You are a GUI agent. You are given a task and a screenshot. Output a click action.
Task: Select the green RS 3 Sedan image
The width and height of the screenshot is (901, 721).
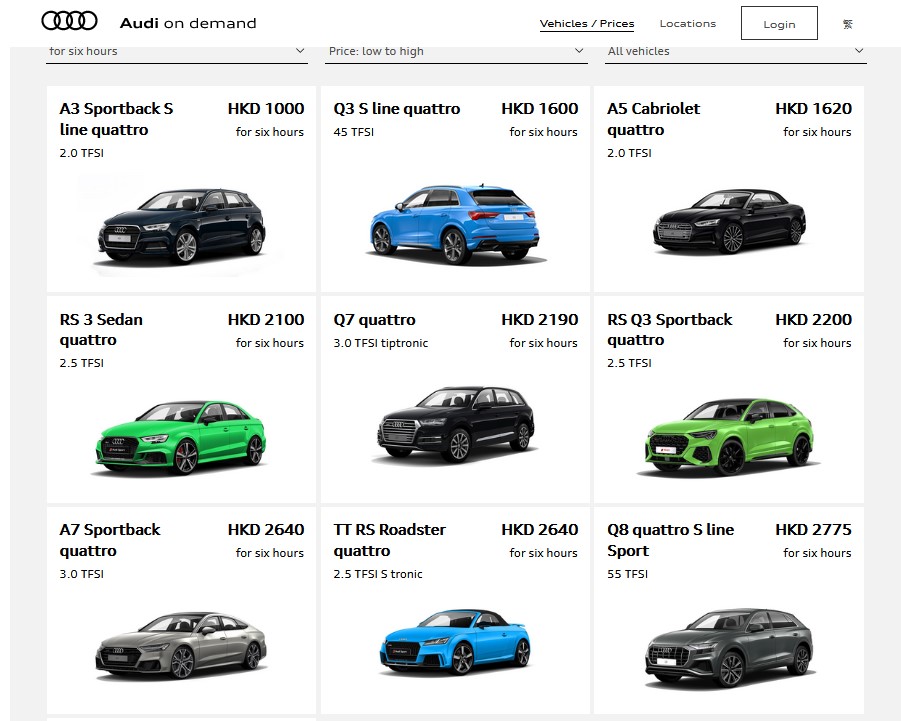[180, 437]
